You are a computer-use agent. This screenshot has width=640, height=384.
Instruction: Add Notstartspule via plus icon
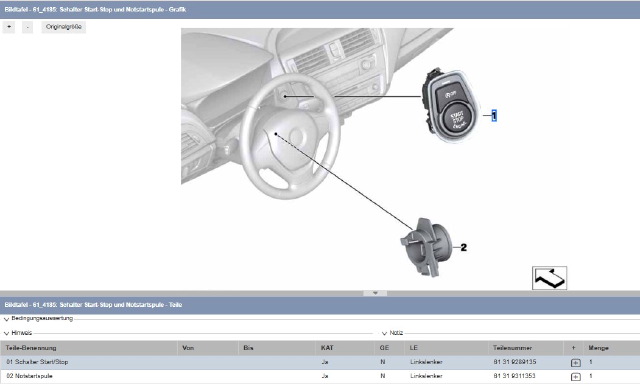click(x=576, y=377)
